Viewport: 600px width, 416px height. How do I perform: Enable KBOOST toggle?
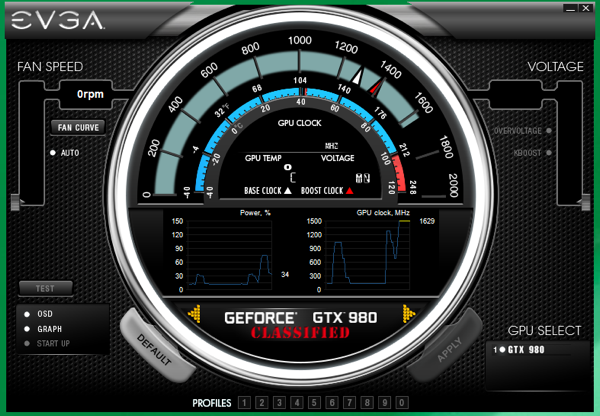tap(549, 153)
